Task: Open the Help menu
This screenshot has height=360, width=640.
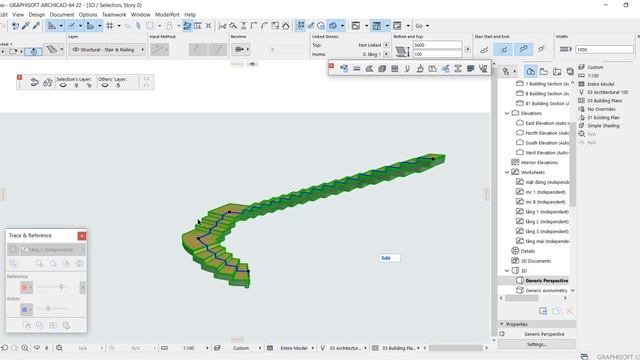Action: (190, 14)
